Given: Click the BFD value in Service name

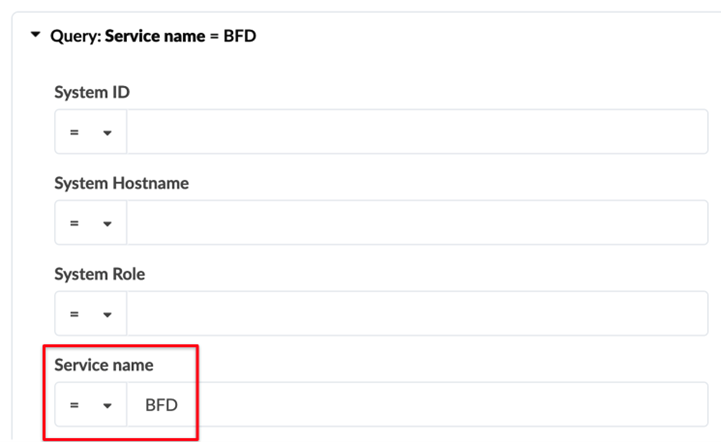Looking at the screenshot, I should pyautogui.click(x=161, y=406).
